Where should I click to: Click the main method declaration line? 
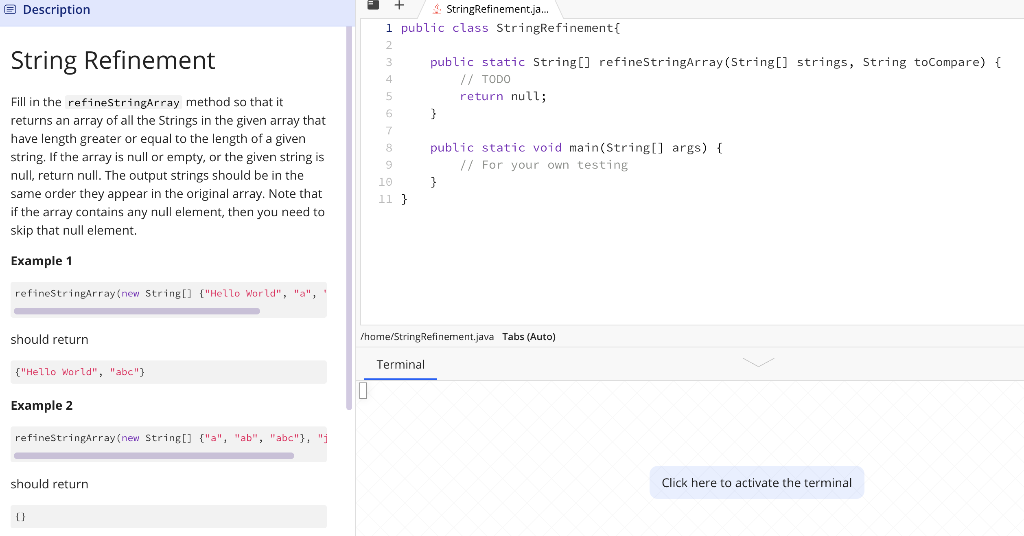576,148
